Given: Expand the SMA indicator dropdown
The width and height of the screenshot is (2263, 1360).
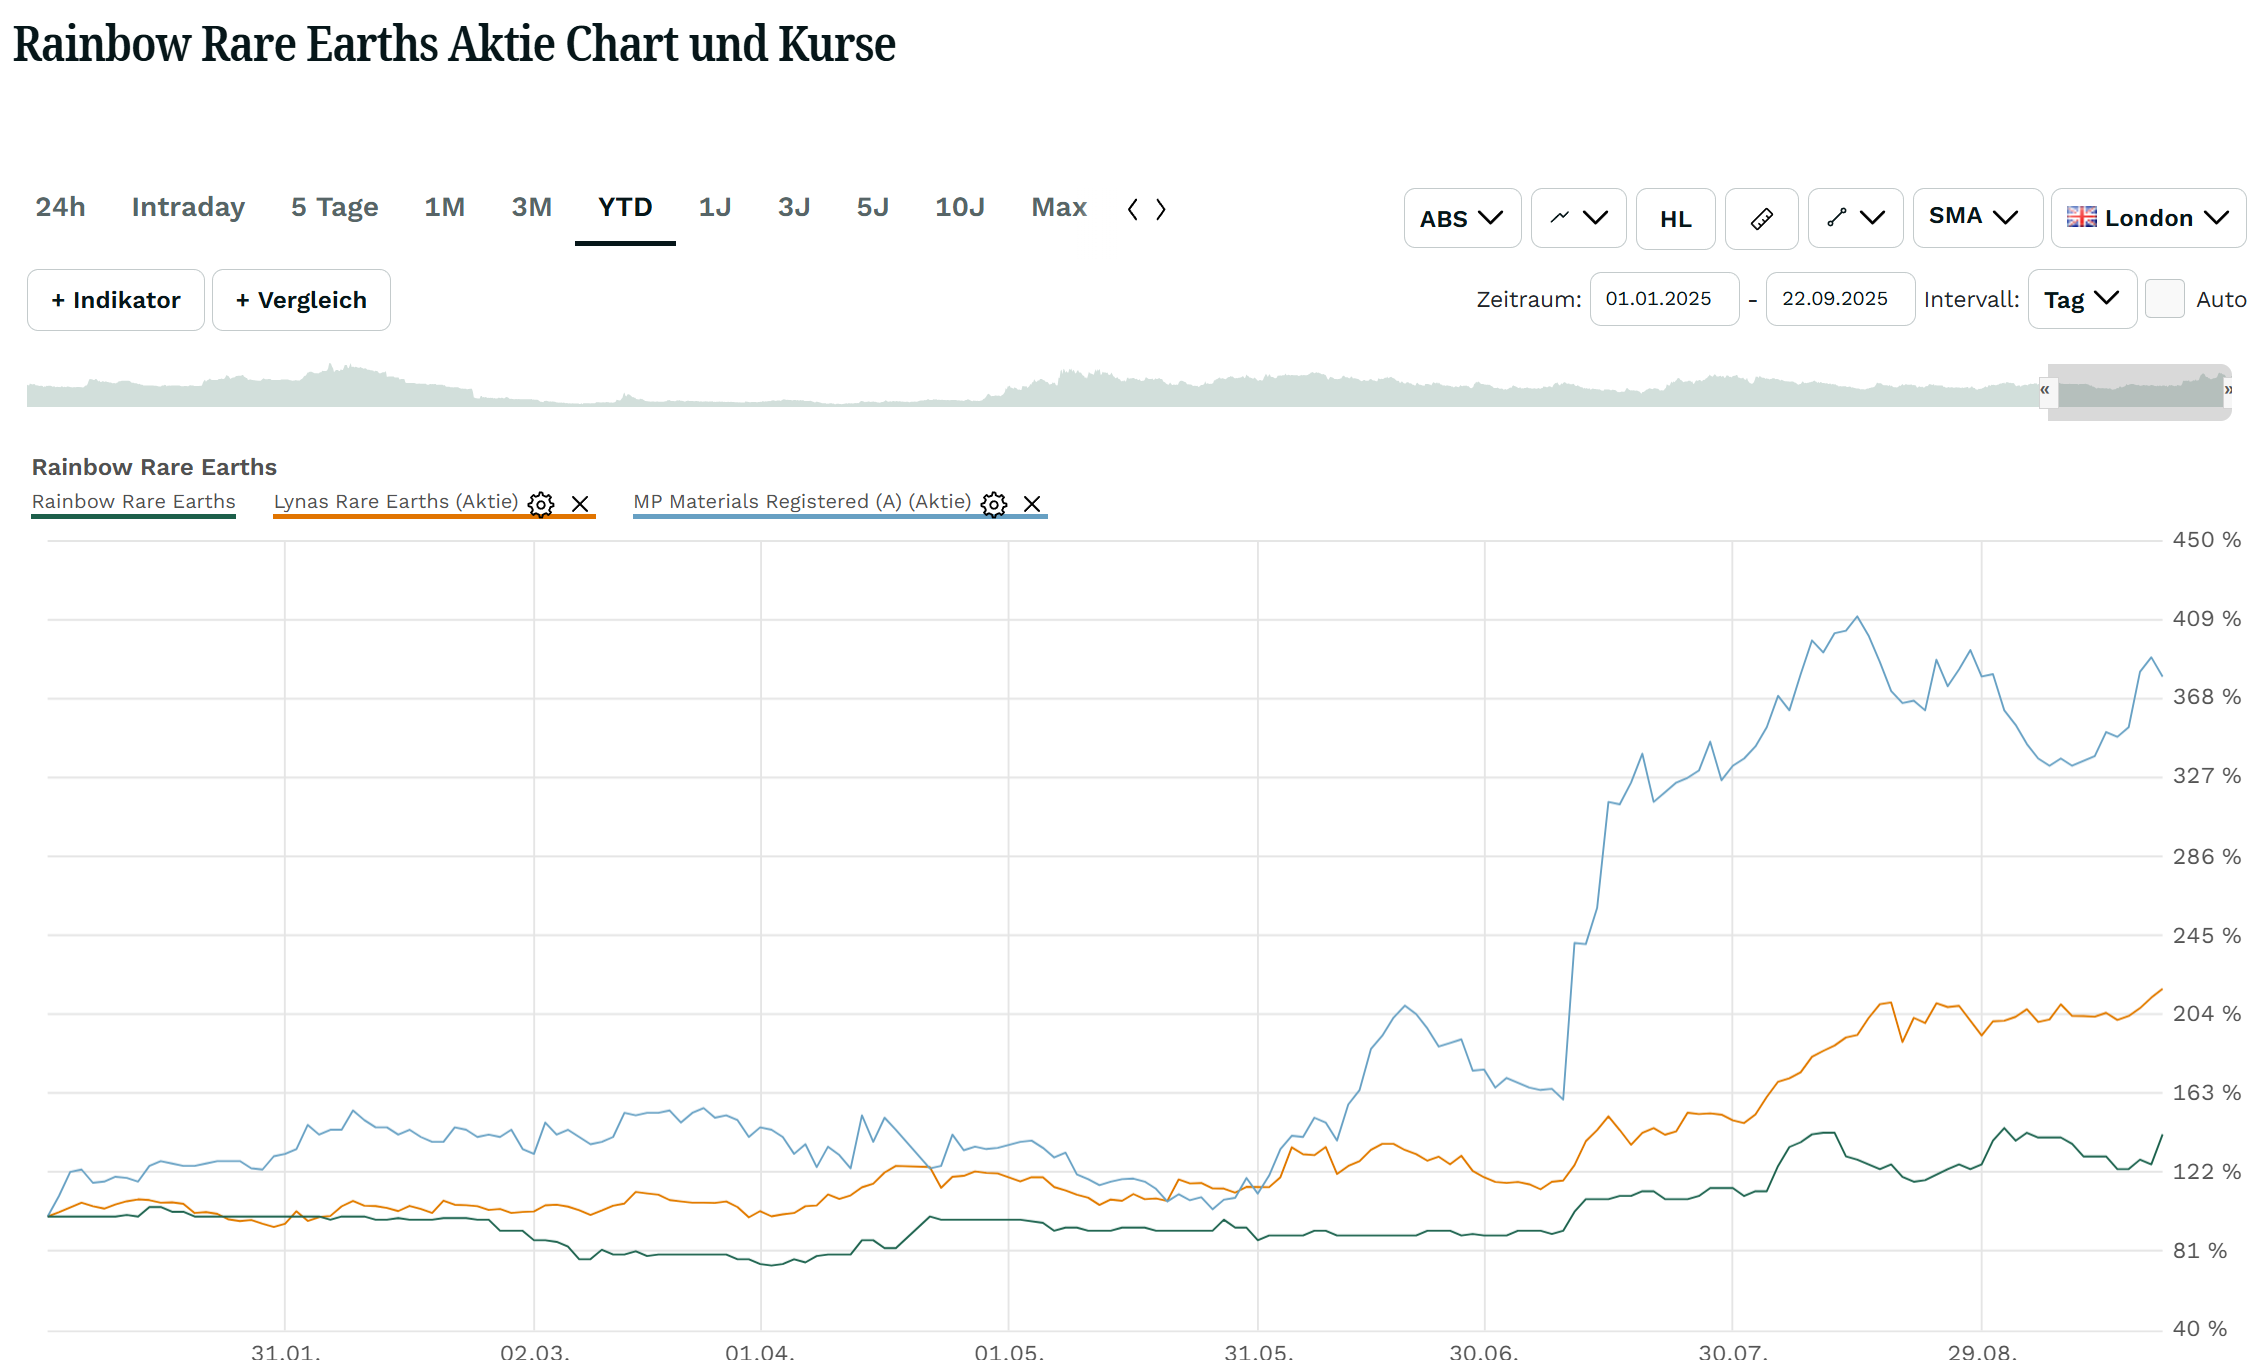Looking at the screenshot, I should point(1977,218).
